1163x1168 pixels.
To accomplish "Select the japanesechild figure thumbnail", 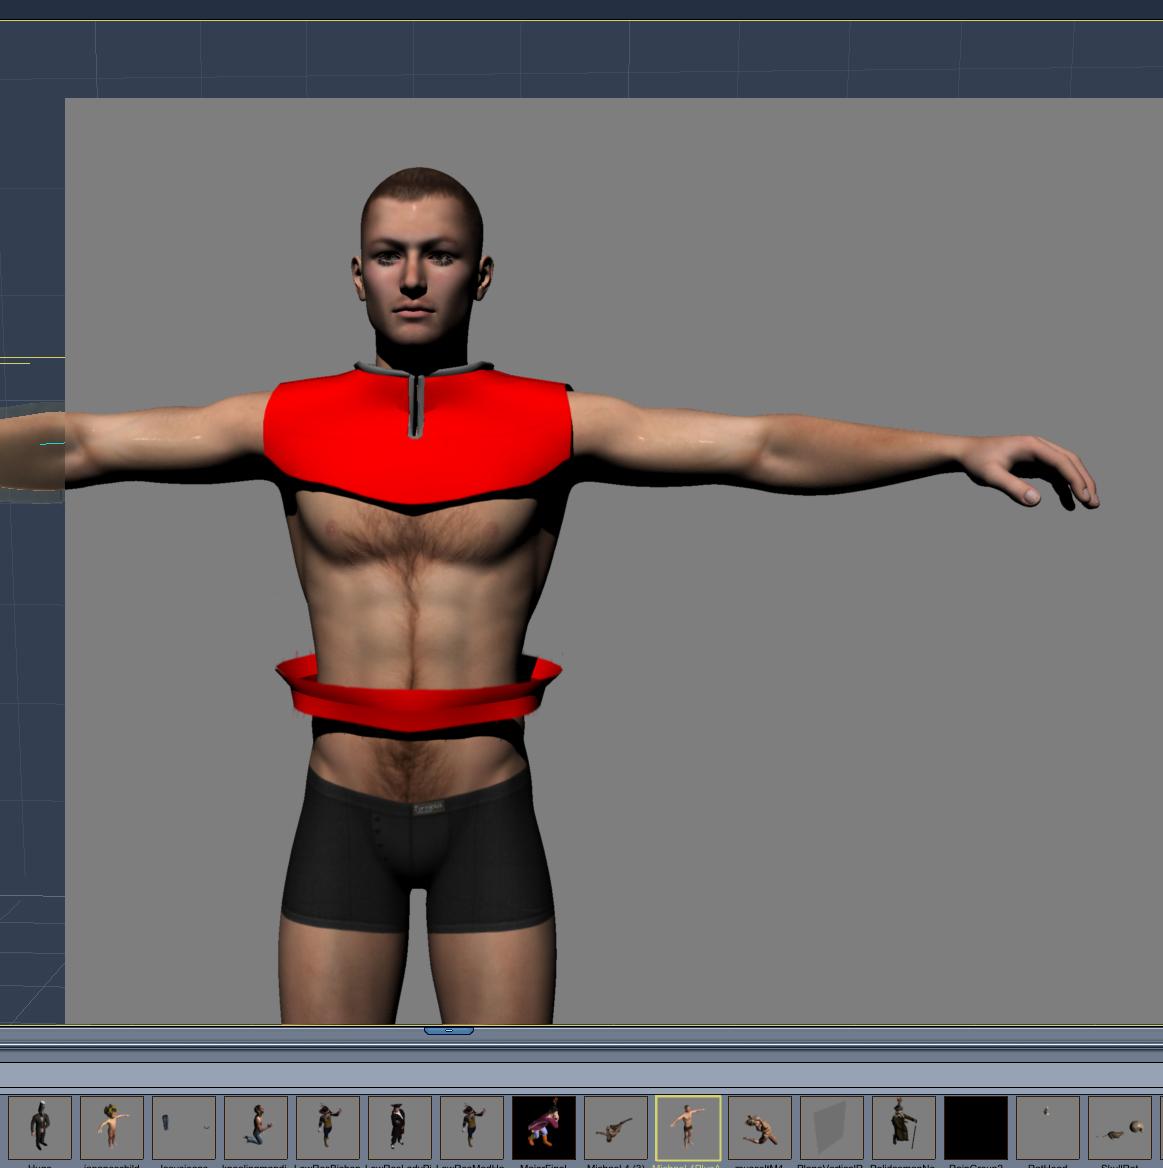I will [x=112, y=1127].
